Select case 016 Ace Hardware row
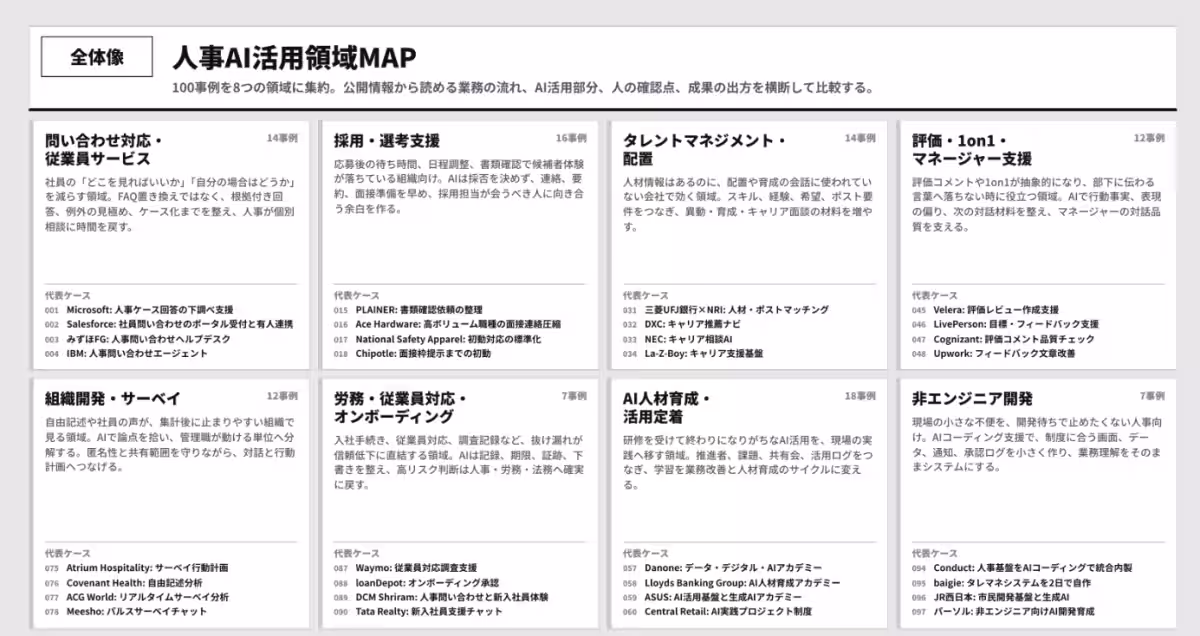1200x636 pixels. [447, 324]
